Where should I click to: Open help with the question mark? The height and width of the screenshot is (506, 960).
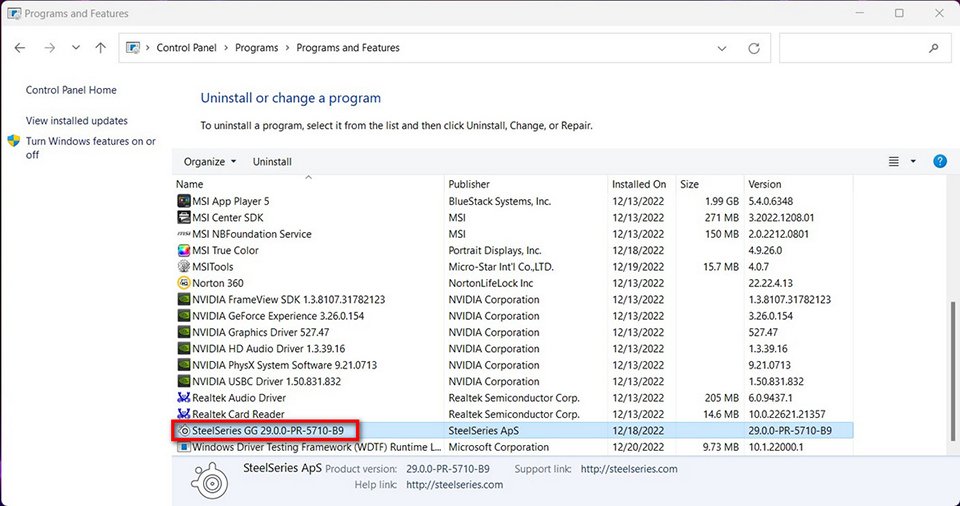[940, 161]
